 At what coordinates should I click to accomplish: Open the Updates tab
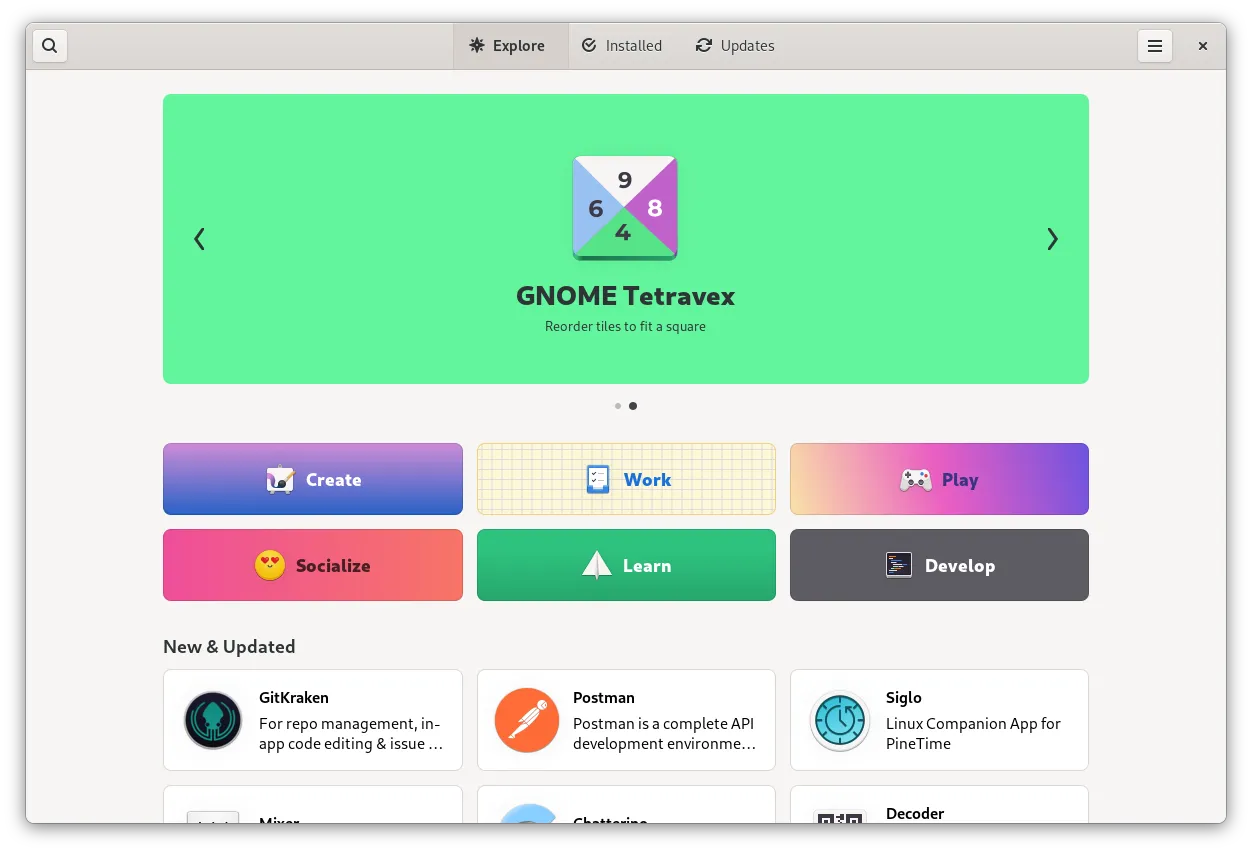point(735,46)
